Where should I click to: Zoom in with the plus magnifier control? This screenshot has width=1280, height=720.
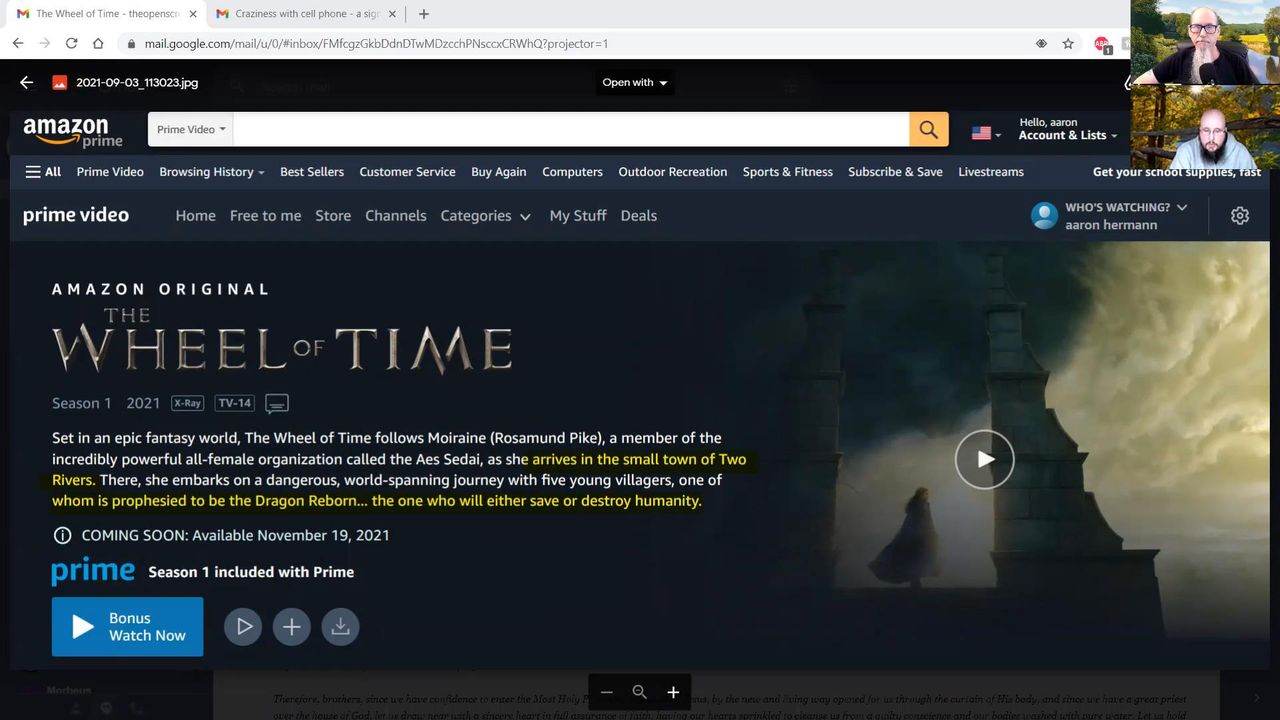coord(673,692)
